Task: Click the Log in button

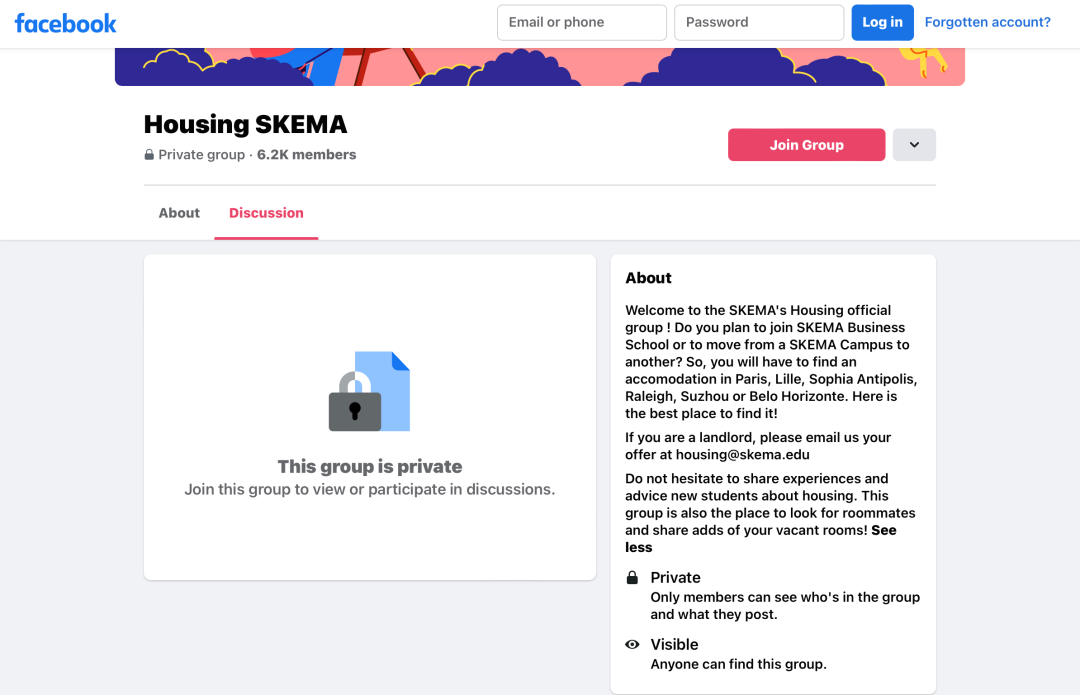Action: (882, 22)
